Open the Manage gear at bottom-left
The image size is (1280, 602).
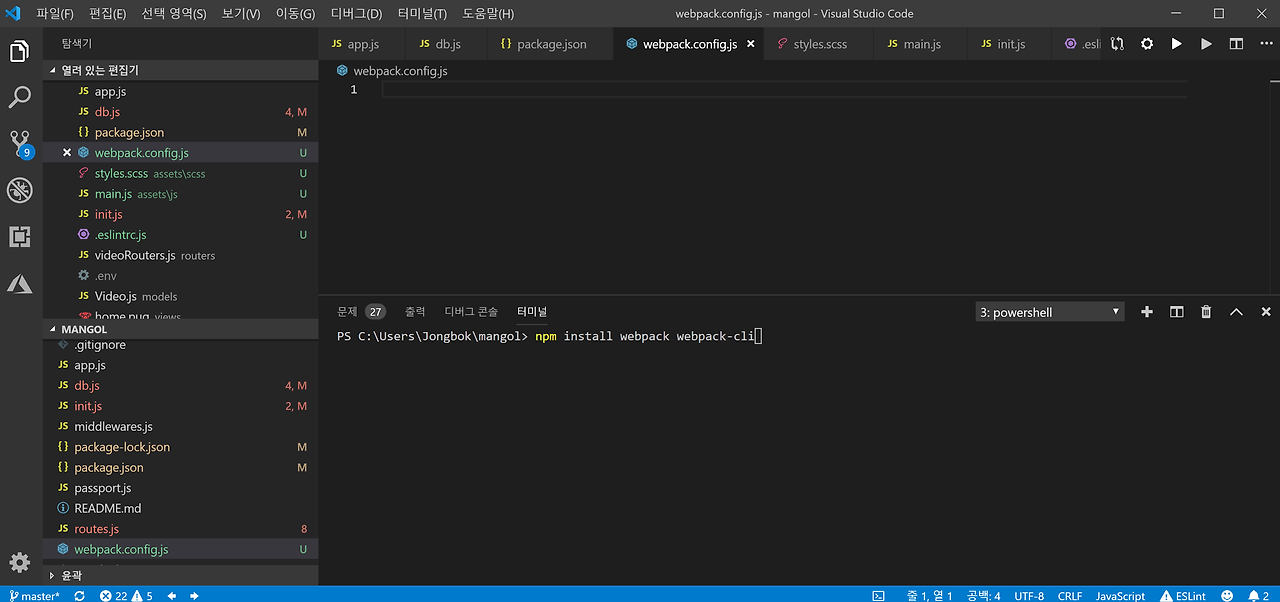[x=20, y=562]
